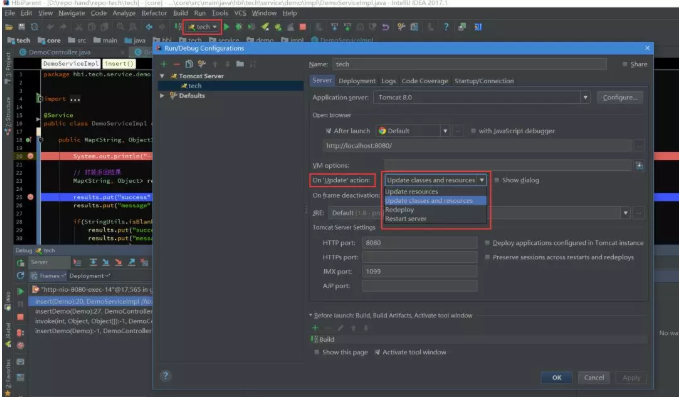Click the HTTP port field
Viewport: 683px width, 400px height.
click(420, 243)
